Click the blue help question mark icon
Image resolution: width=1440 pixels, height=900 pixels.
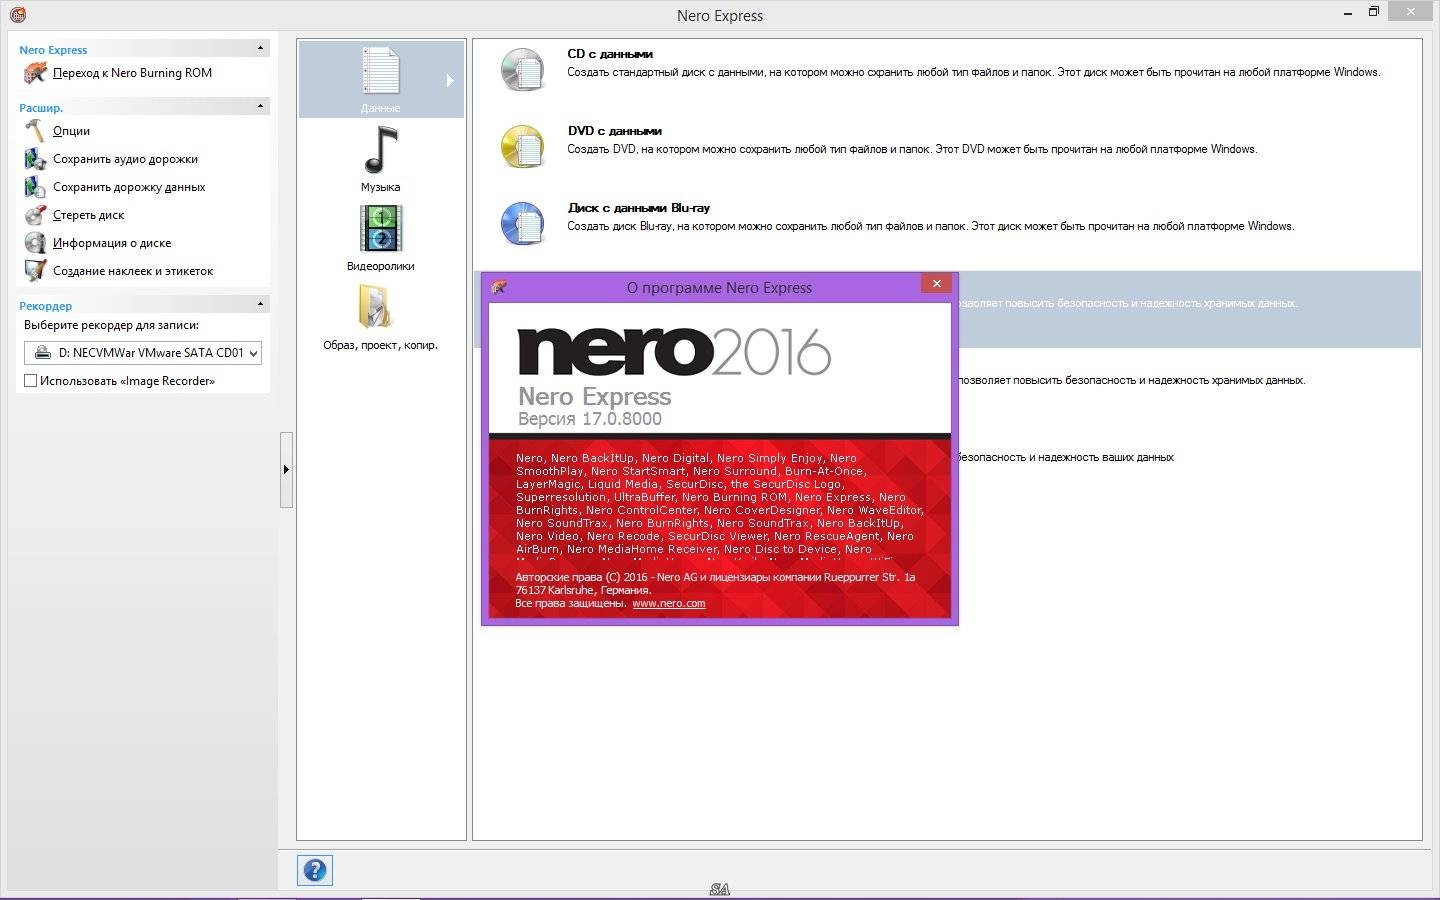click(x=314, y=870)
